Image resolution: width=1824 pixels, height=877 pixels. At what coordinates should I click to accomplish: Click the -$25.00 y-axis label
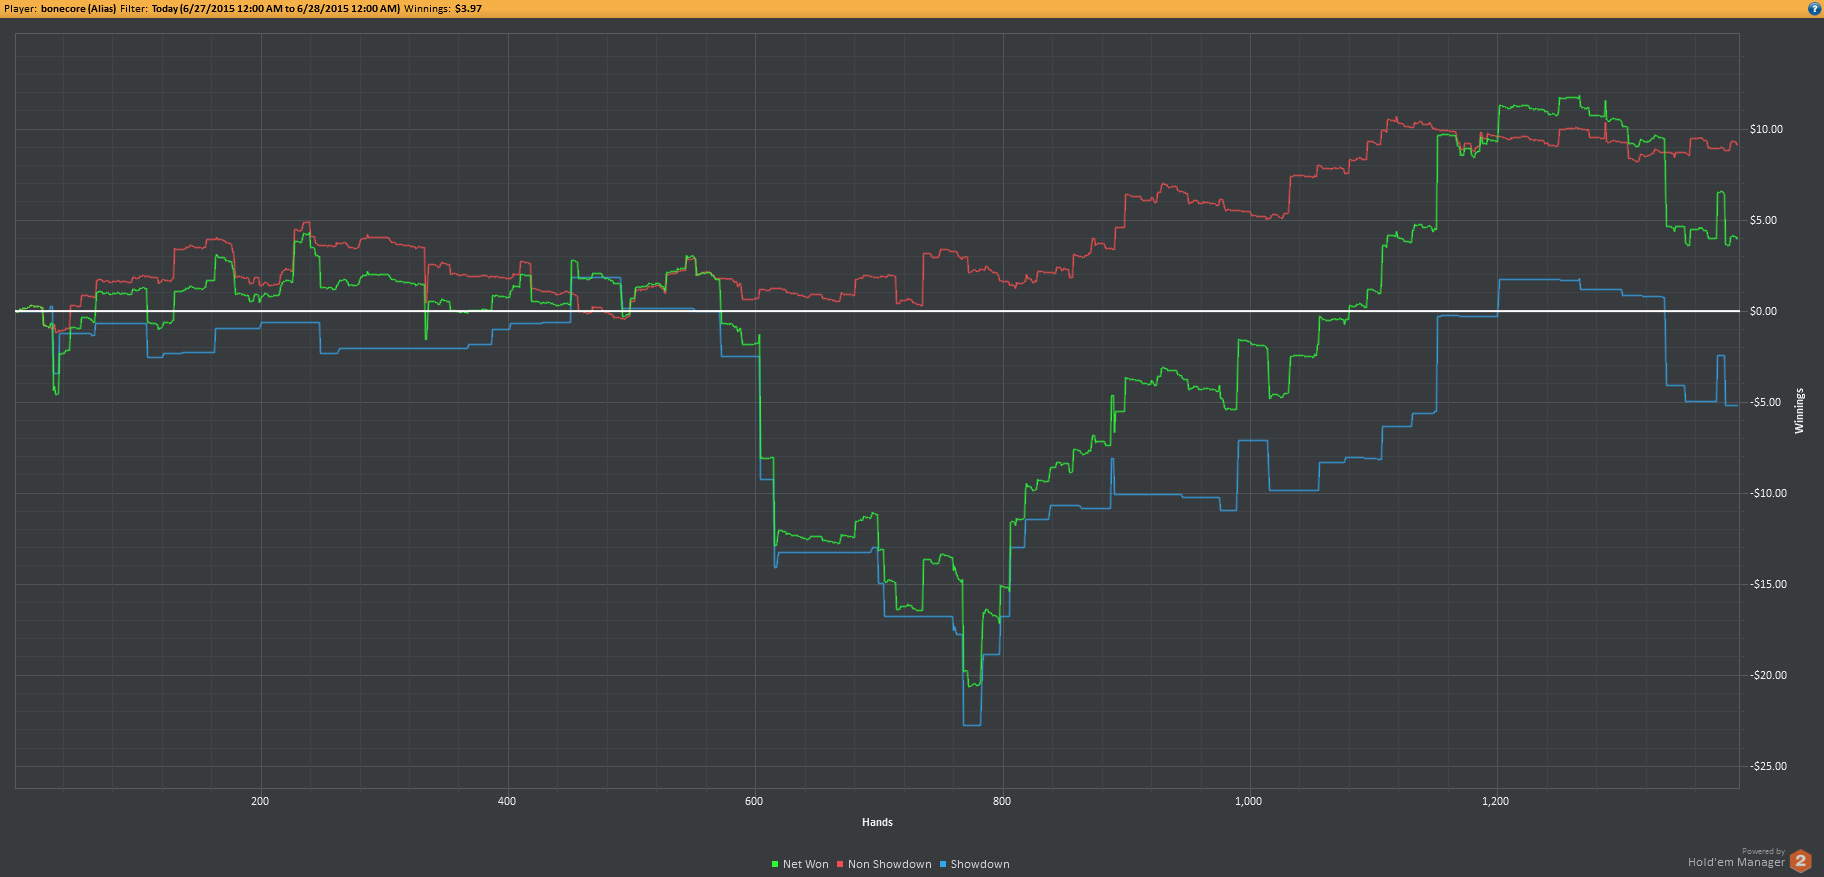(1768, 766)
